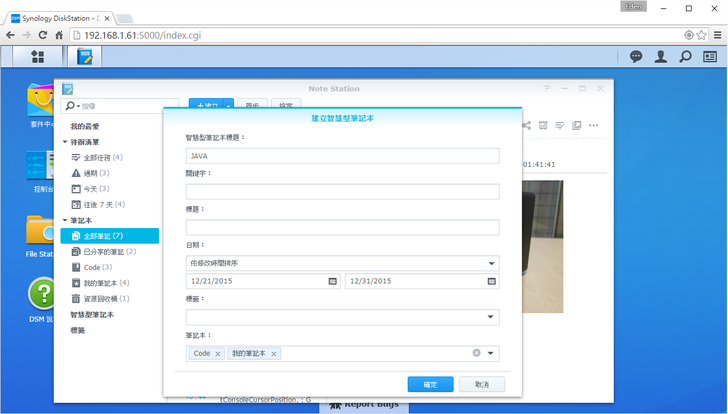Click the Eden user profile button
This screenshot has width=728, height=414.
click(x=633, y=6)
